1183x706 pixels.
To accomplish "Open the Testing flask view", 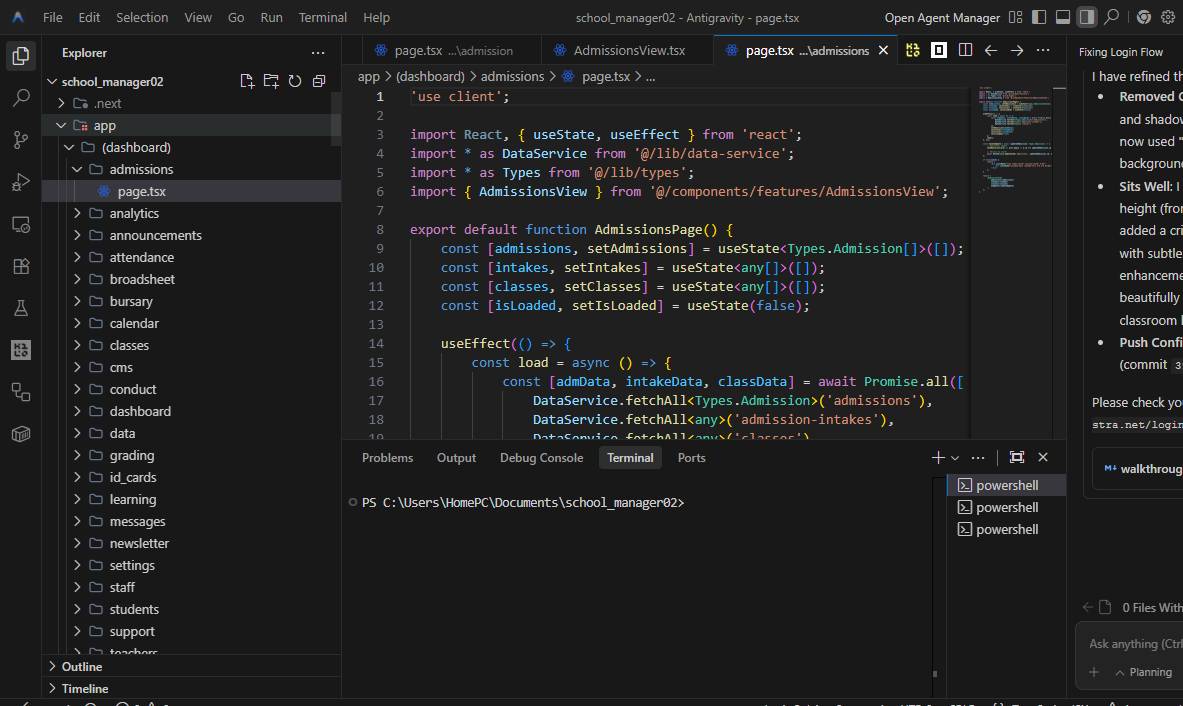I will click(21, 308).
